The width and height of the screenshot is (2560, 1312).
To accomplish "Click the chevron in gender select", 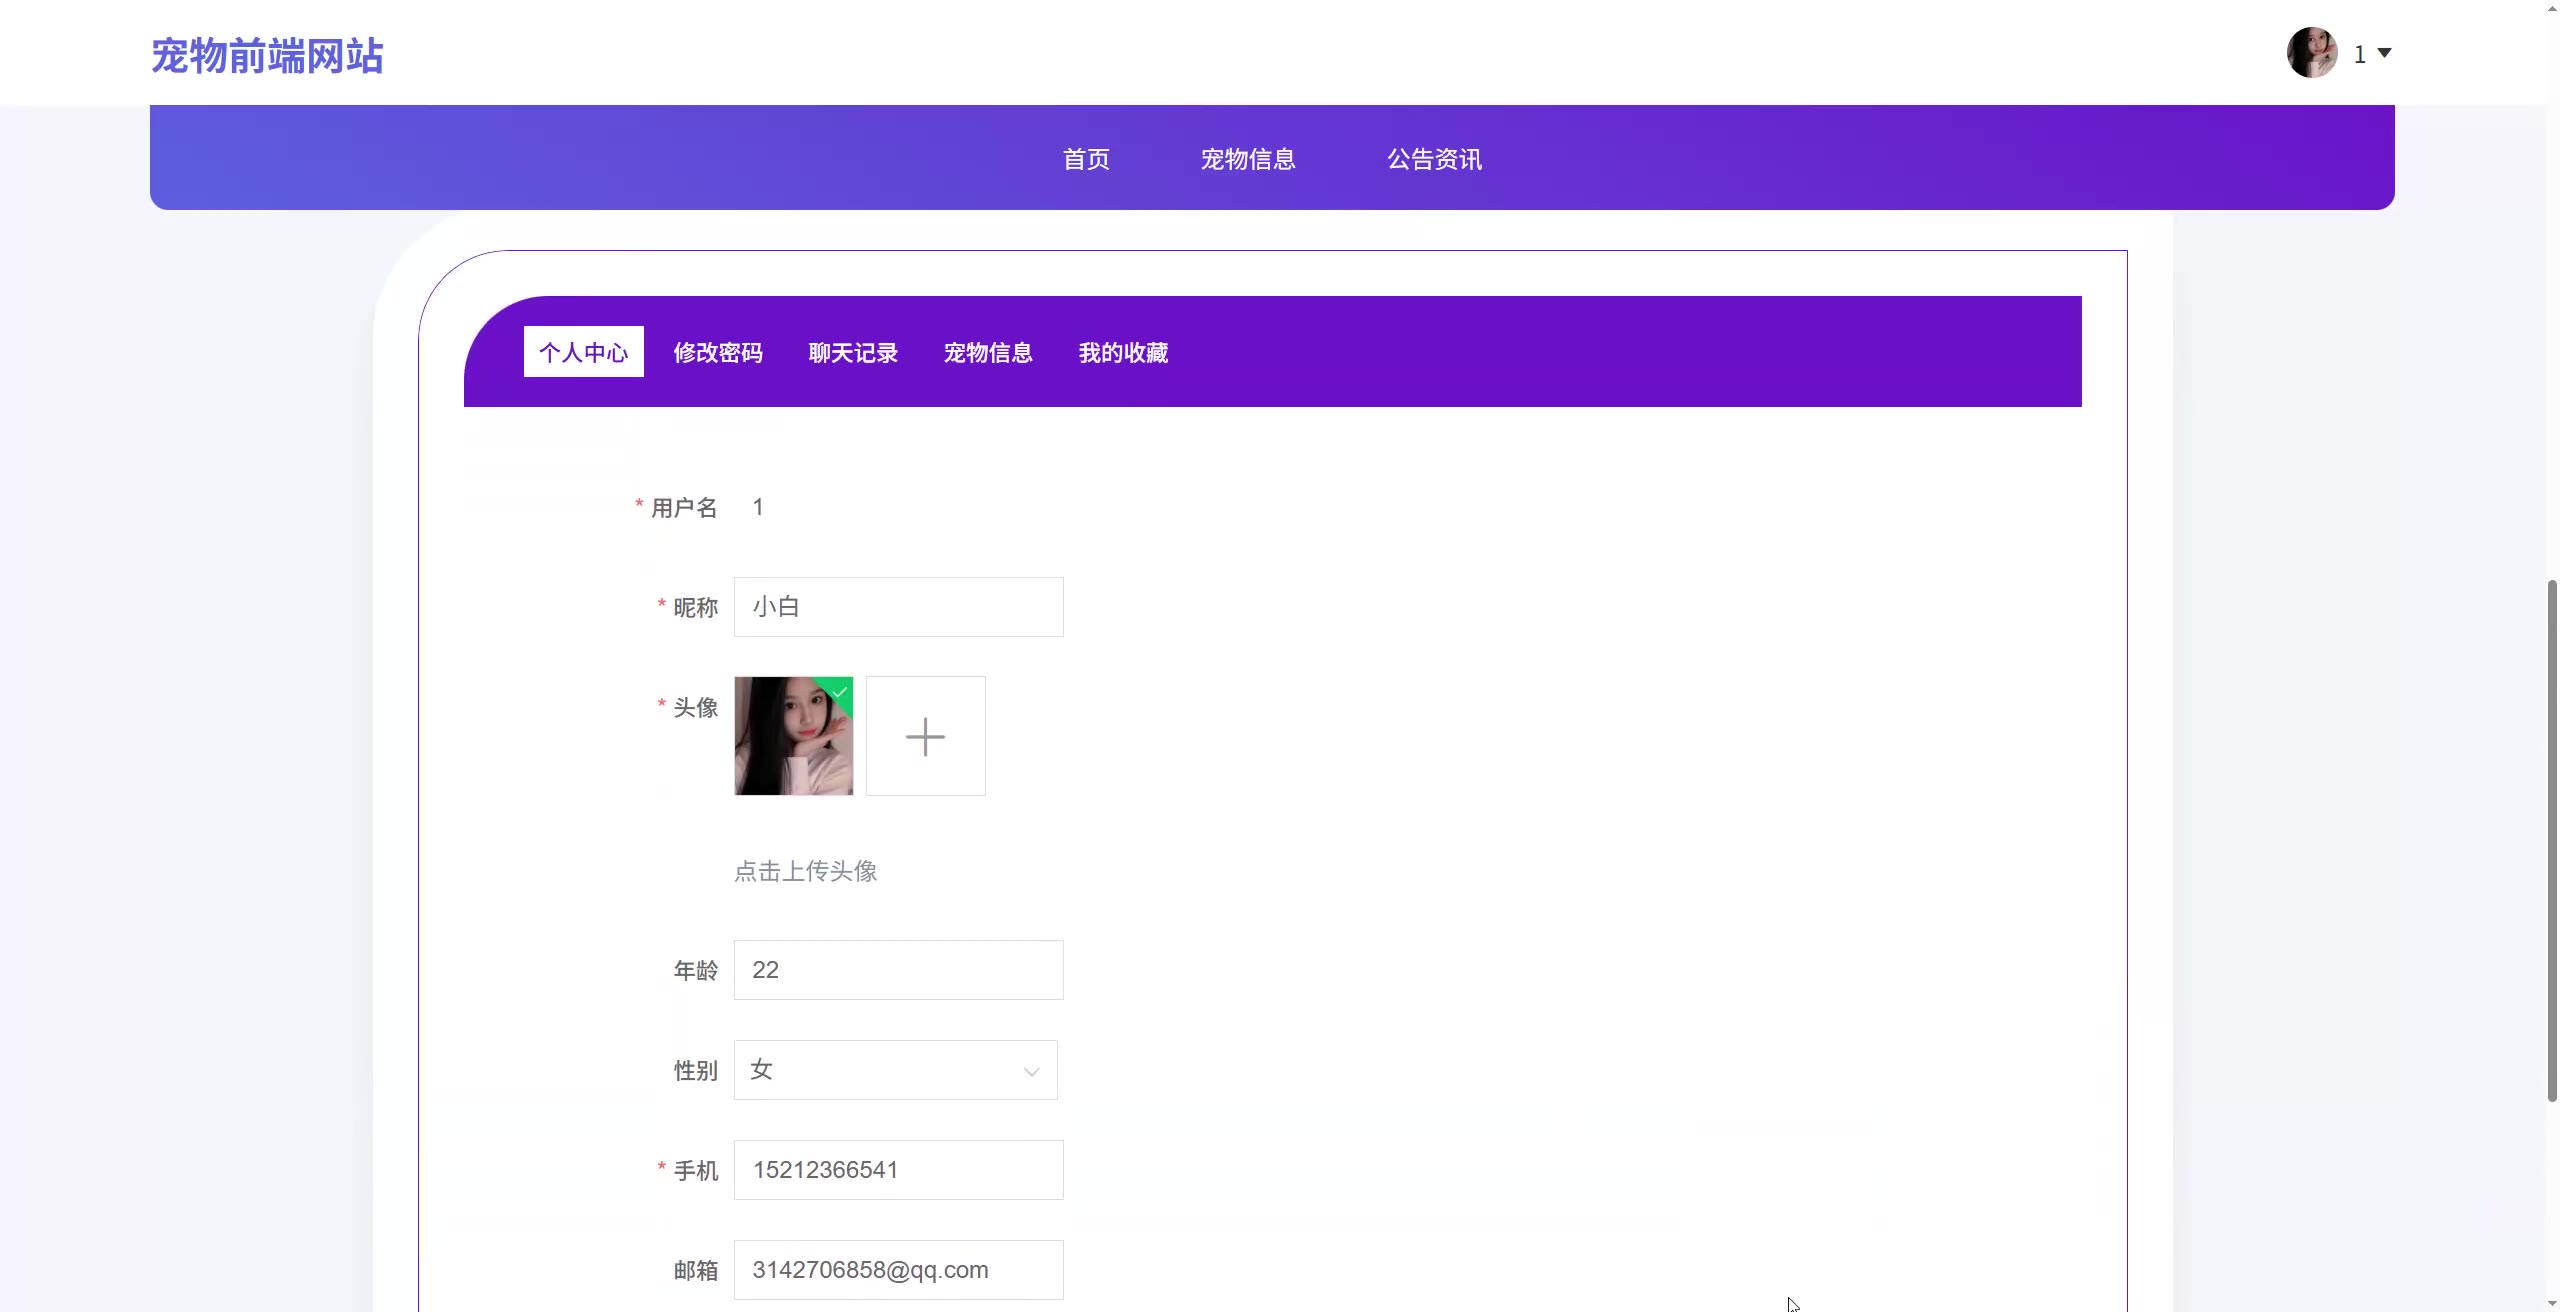I will click(x=1031, y=1072).
